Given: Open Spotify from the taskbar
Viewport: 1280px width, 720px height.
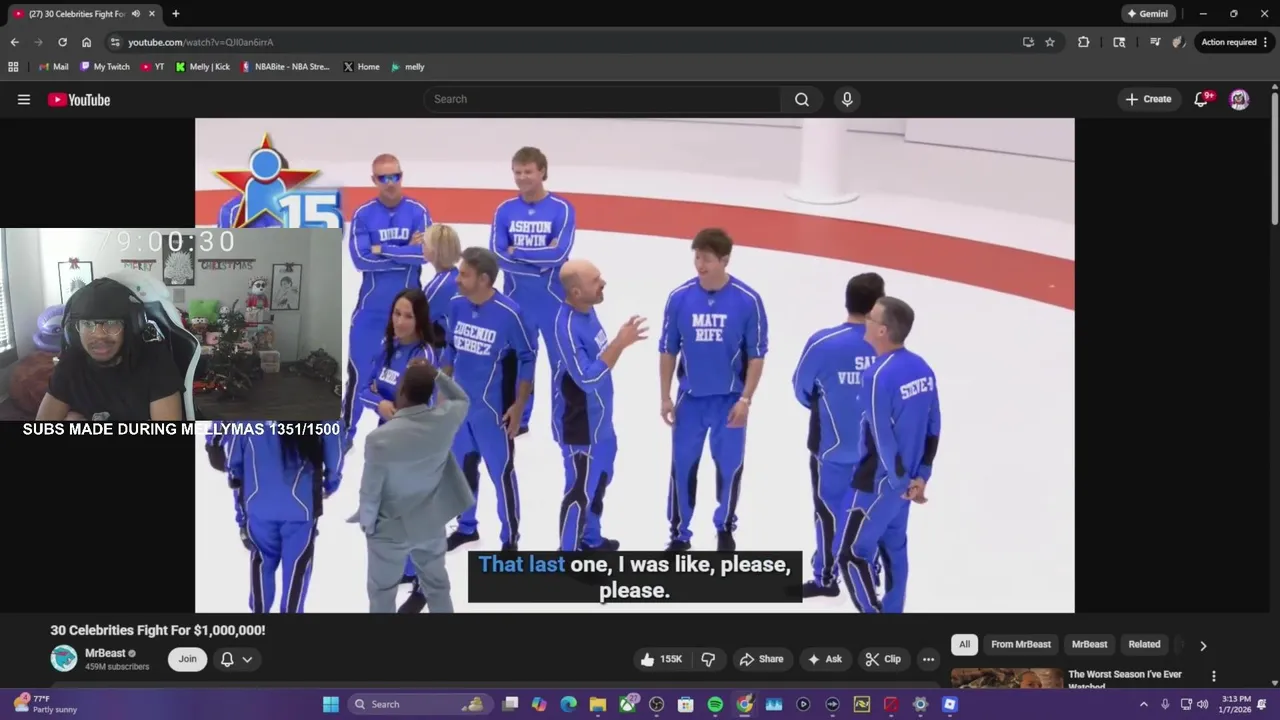Looking at the screenshot, I should [715, 704].
